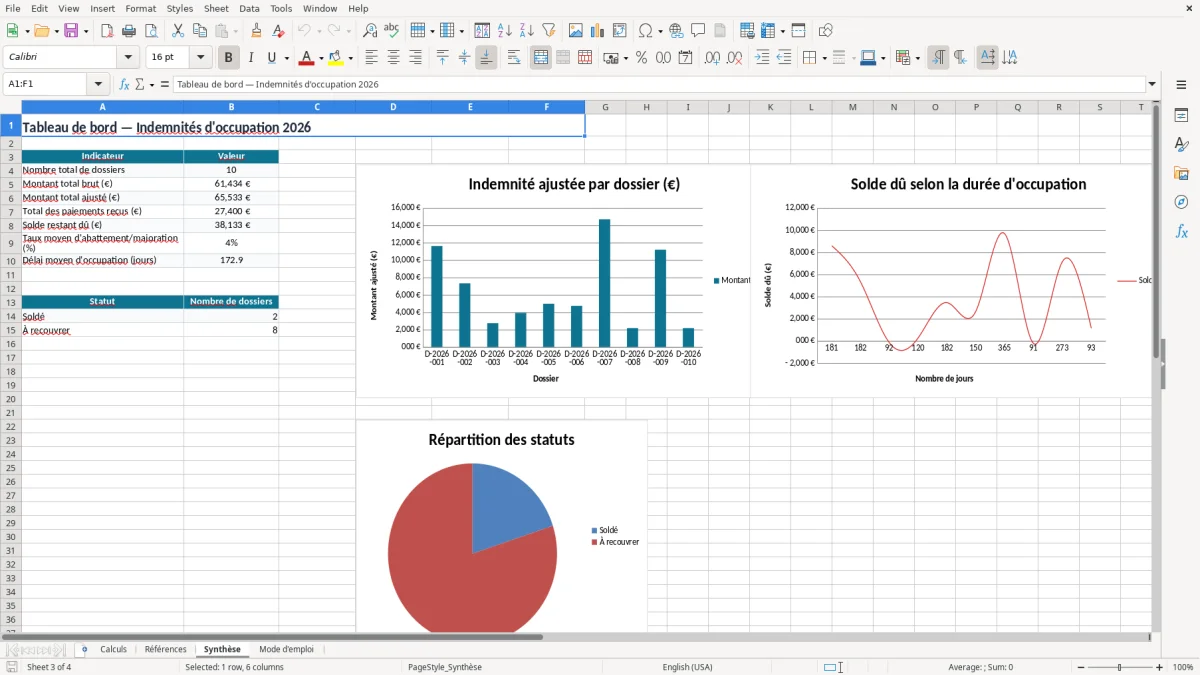The height and width of the screenshot is (675, 1200).
Task: Click the zoom slider
Action: click(1120, 667)
